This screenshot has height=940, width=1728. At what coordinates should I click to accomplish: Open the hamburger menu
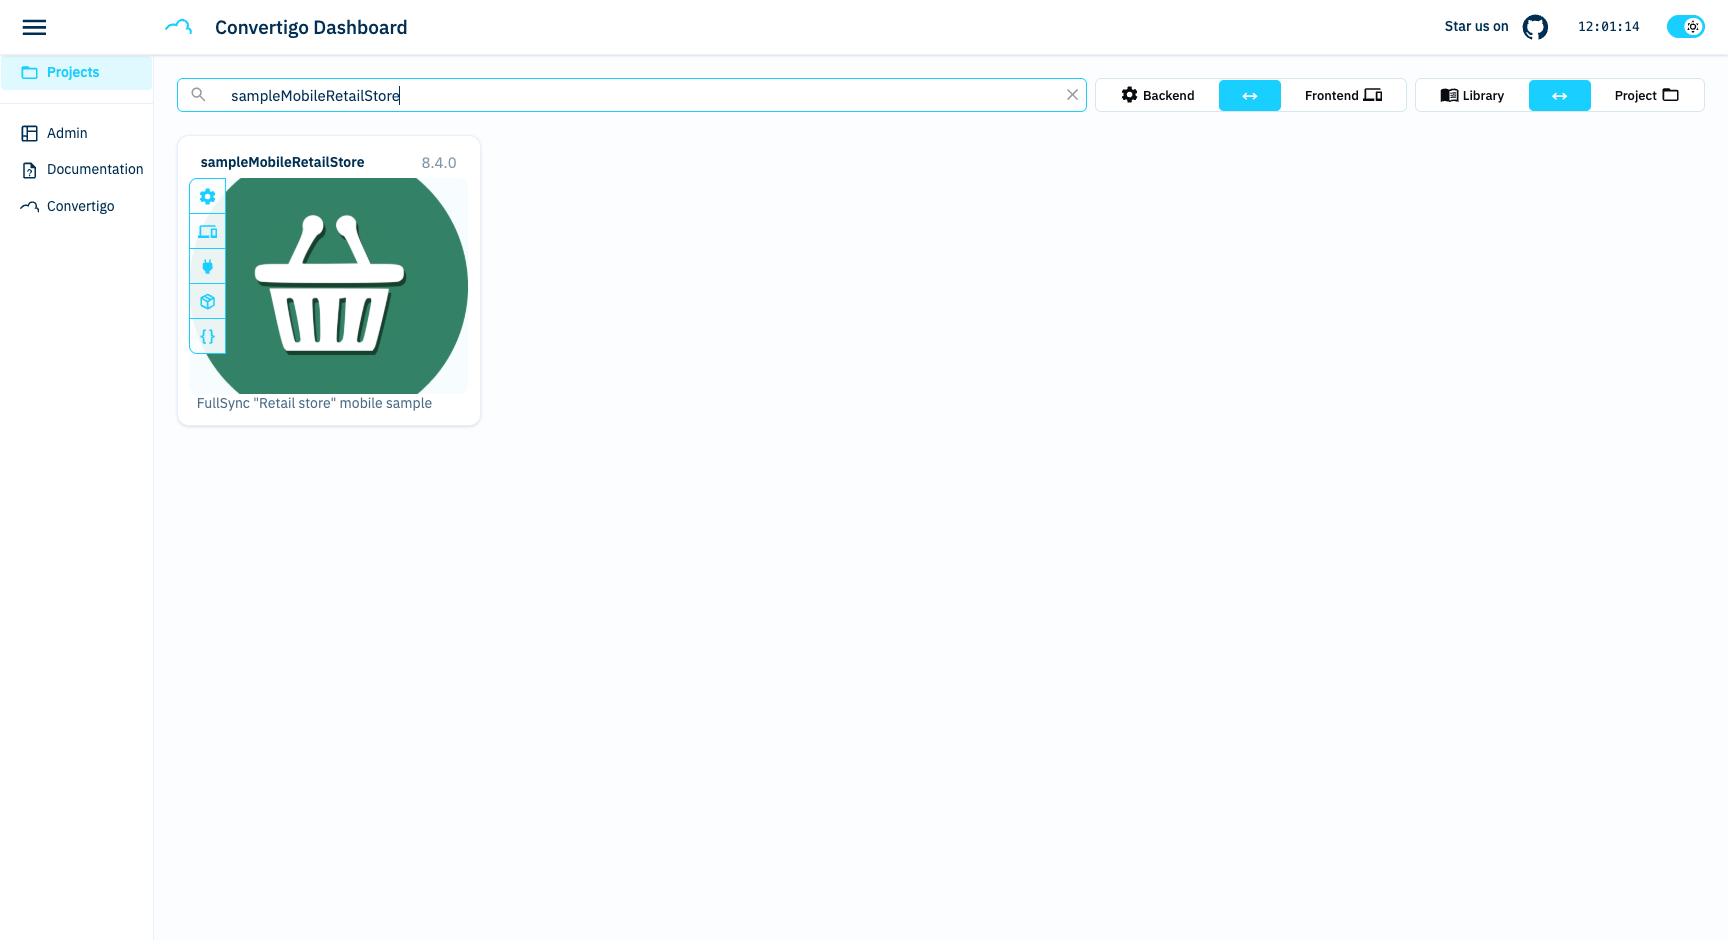(x=34, y=28)
